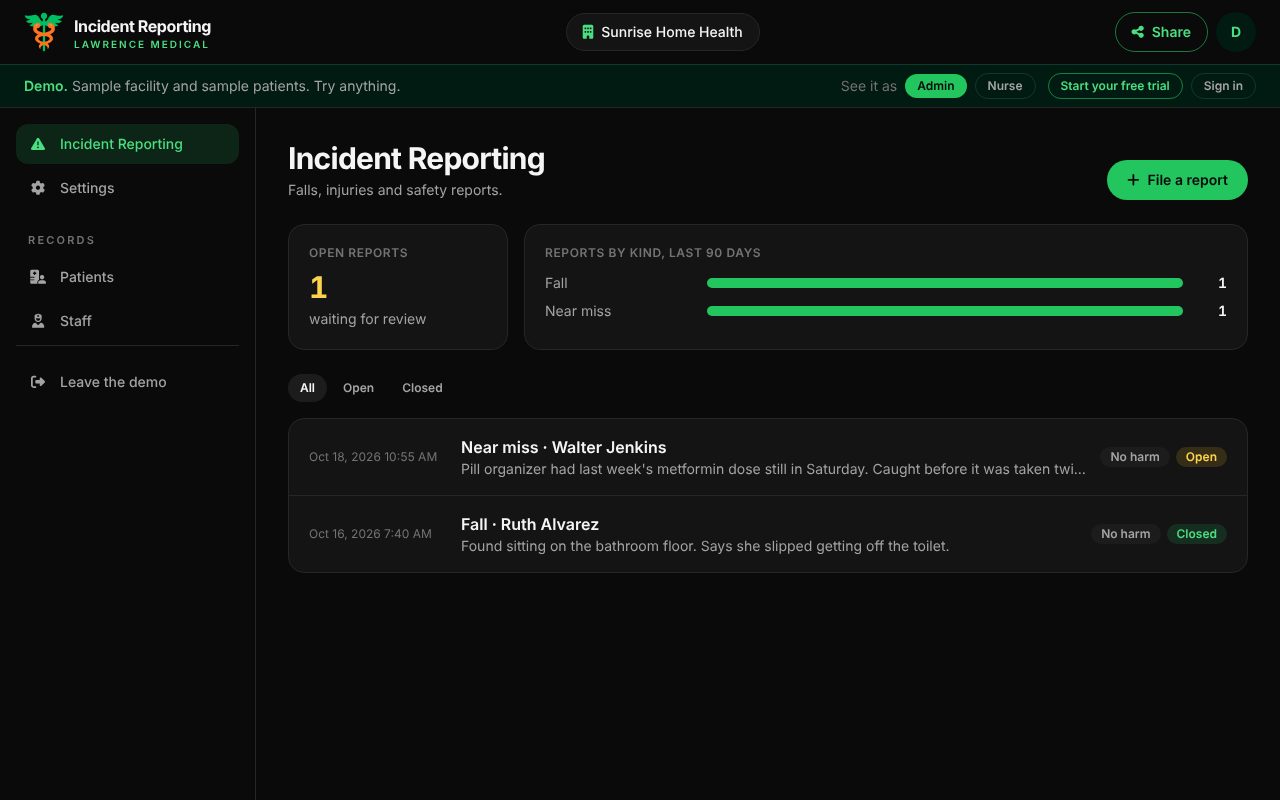This screenshot has width=1280, height=800.
Task: Go to Staff records
Action: coord(127,321)
